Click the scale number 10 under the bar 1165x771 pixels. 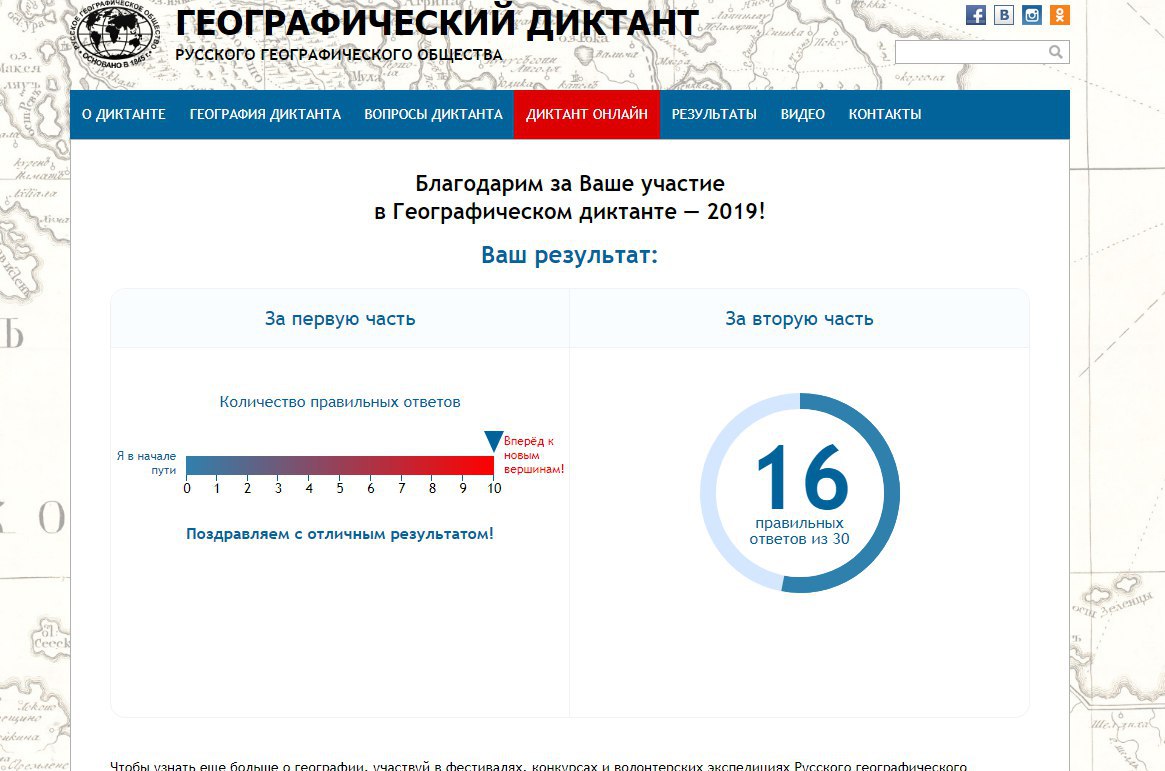(494, 489)
